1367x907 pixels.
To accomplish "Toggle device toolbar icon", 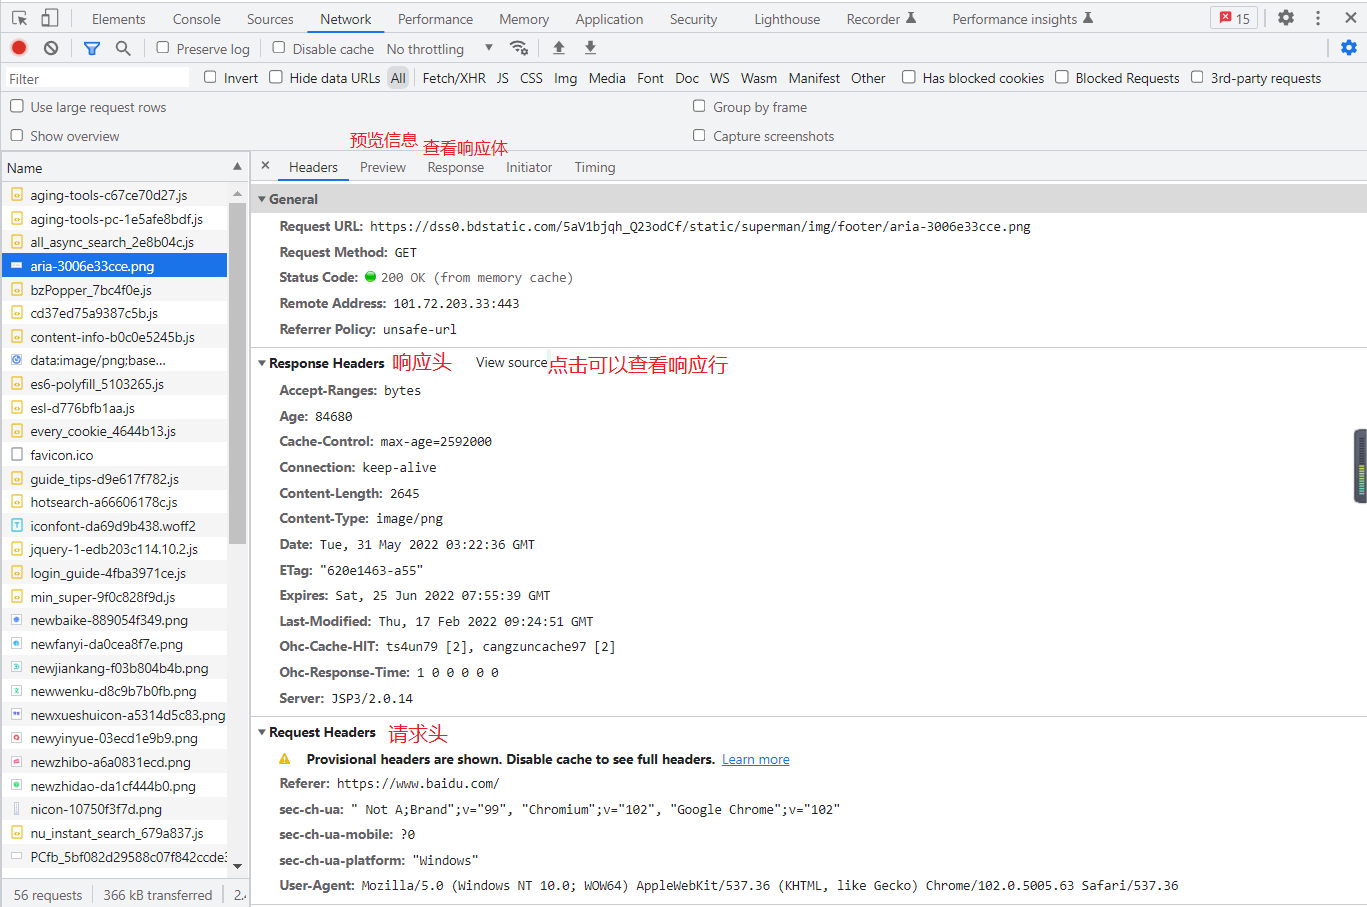I will (x=49, y=18).
